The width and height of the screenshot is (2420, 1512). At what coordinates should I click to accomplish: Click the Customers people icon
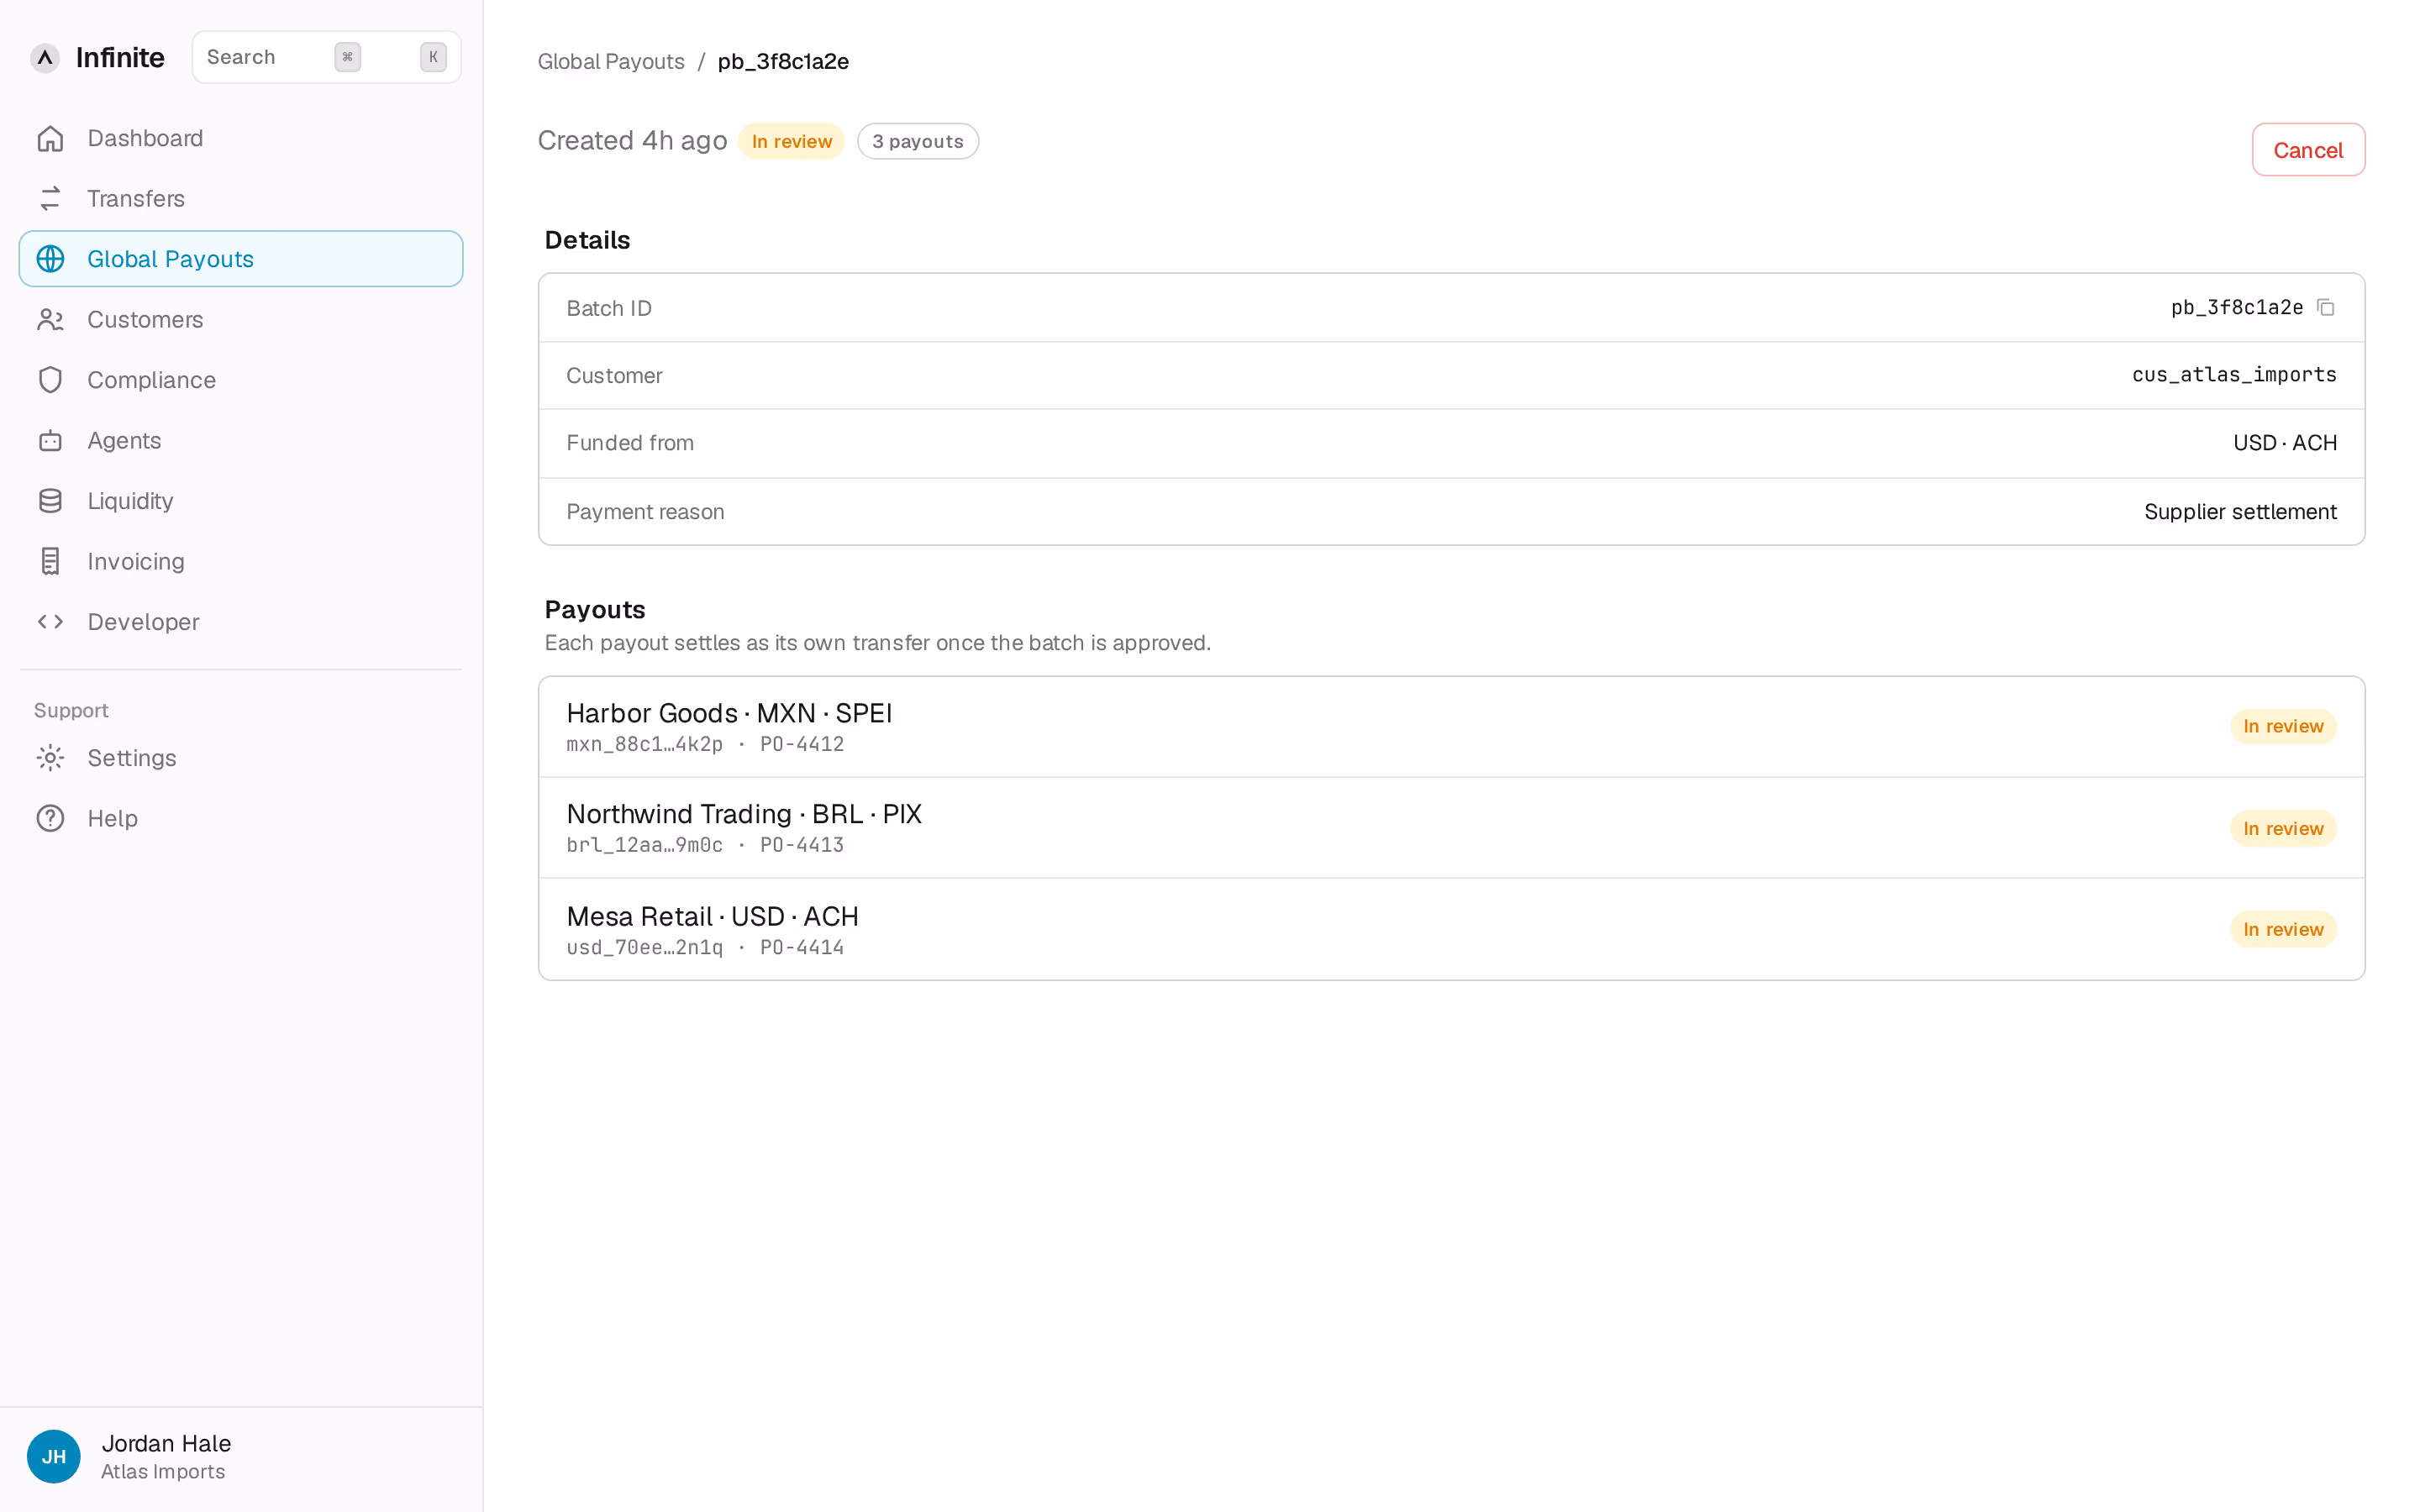[x=50, y=320]
